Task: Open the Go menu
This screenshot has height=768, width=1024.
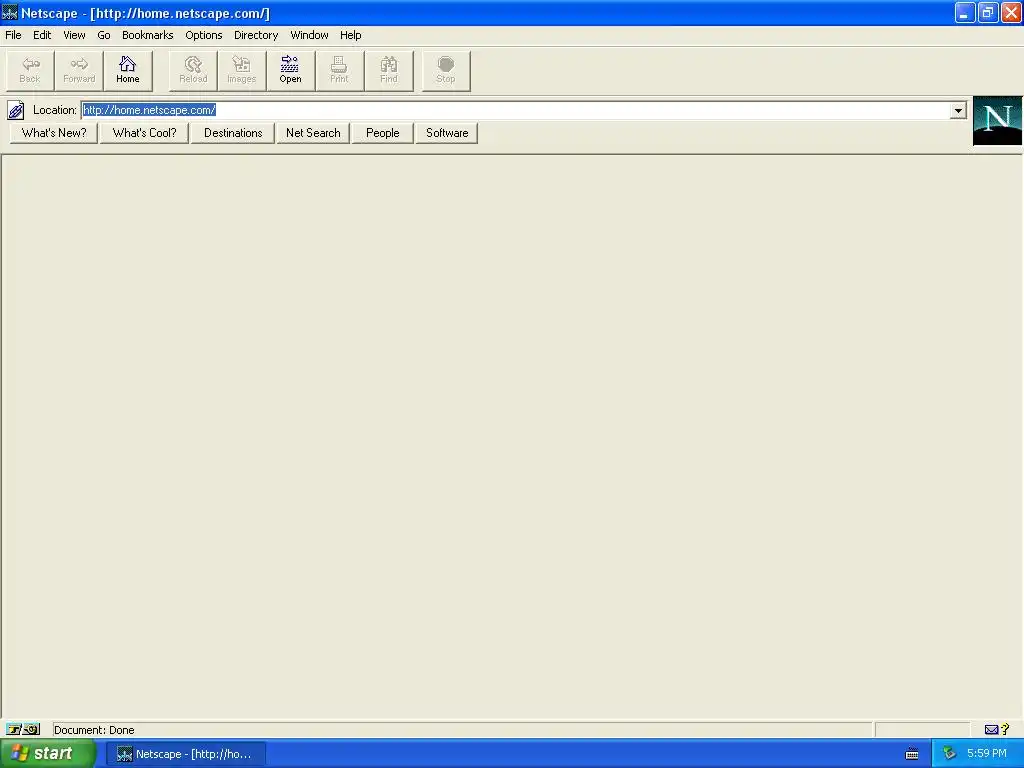Action: (x=104, y=35)
